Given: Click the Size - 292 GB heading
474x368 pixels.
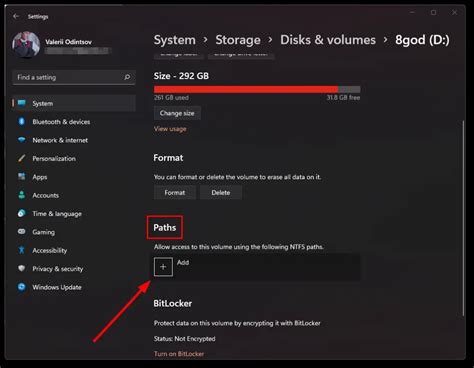Looking at the screenshot, I should click(x=181, y=76).
